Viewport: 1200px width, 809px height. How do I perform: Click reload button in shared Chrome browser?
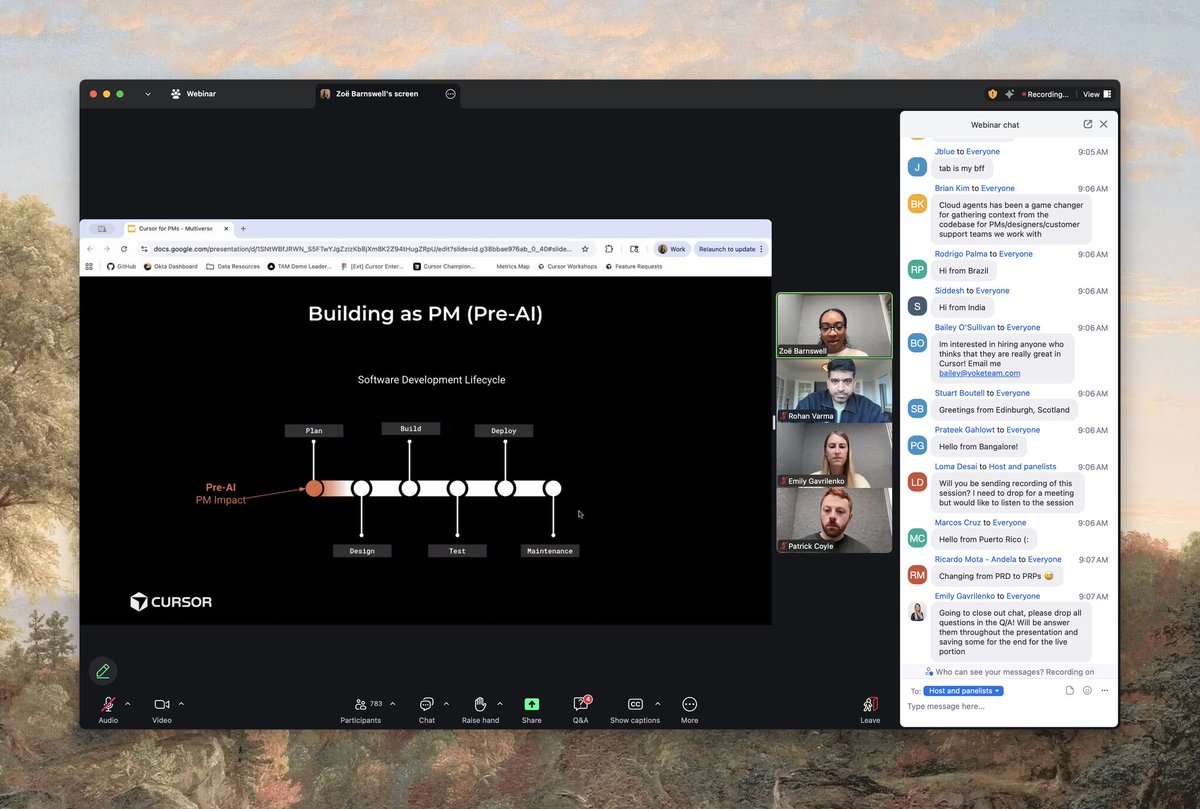tap(124, 249)
